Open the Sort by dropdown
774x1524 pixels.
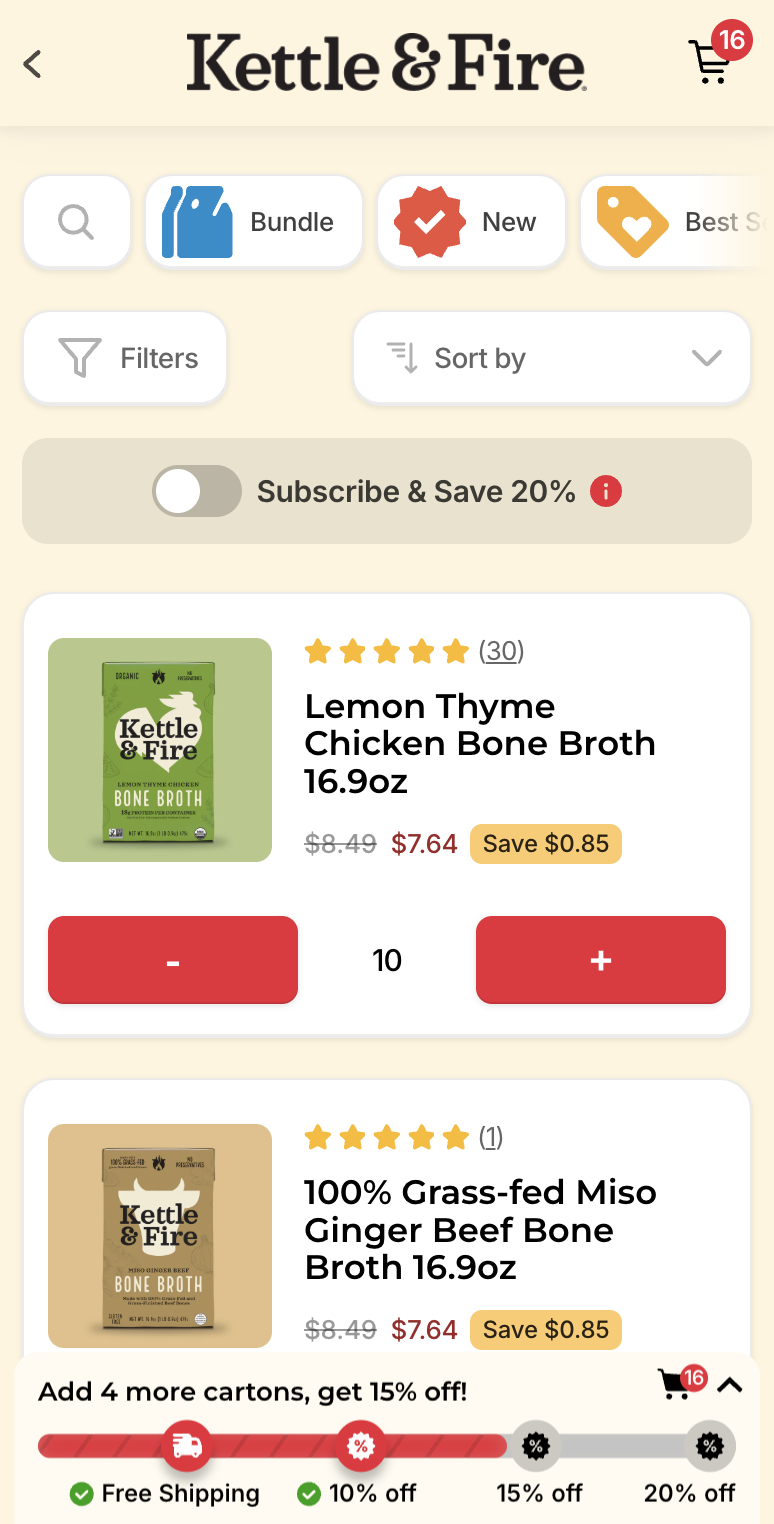[x=552, y=358]
